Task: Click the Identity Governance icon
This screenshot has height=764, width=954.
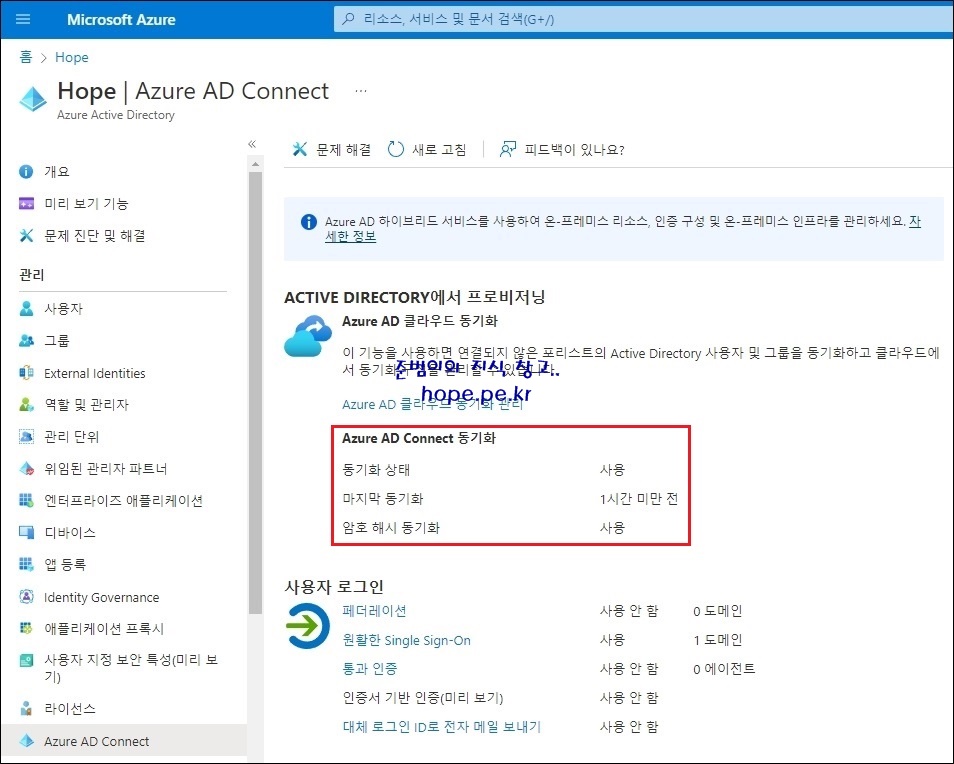Action: click(26, 597)
